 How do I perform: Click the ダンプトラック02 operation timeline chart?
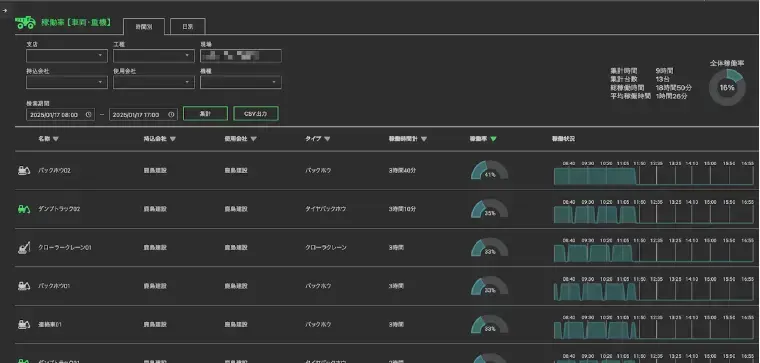pyautogui.click(x=654, y=212)
